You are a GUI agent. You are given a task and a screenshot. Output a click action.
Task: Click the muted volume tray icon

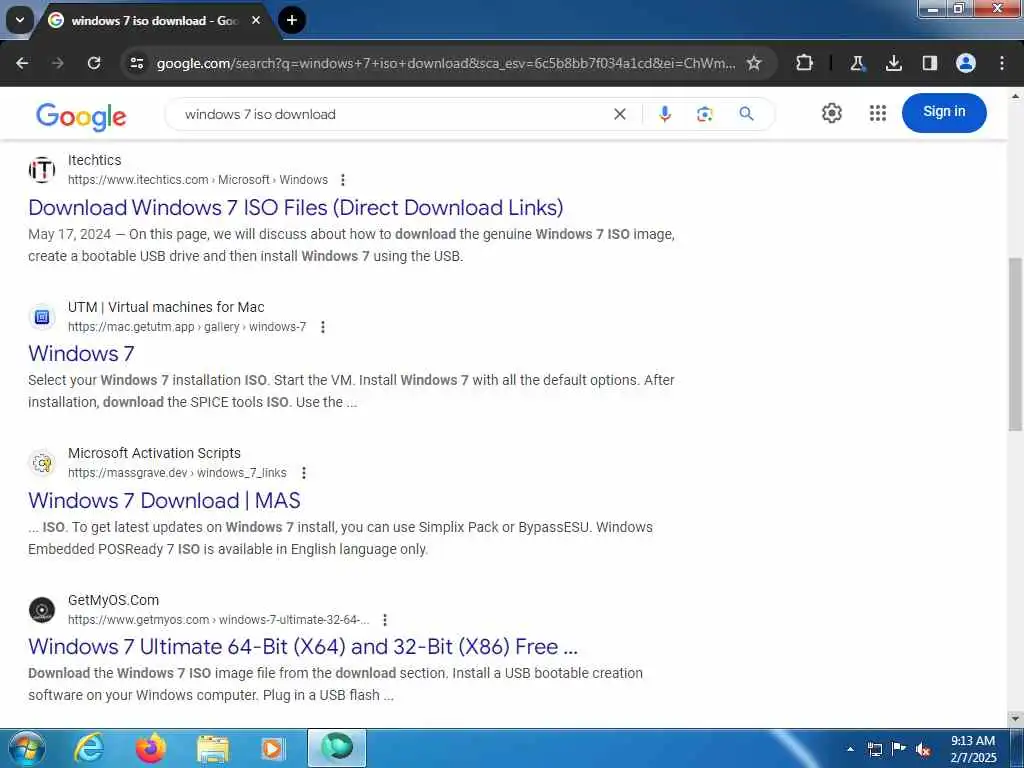[923, 749]
